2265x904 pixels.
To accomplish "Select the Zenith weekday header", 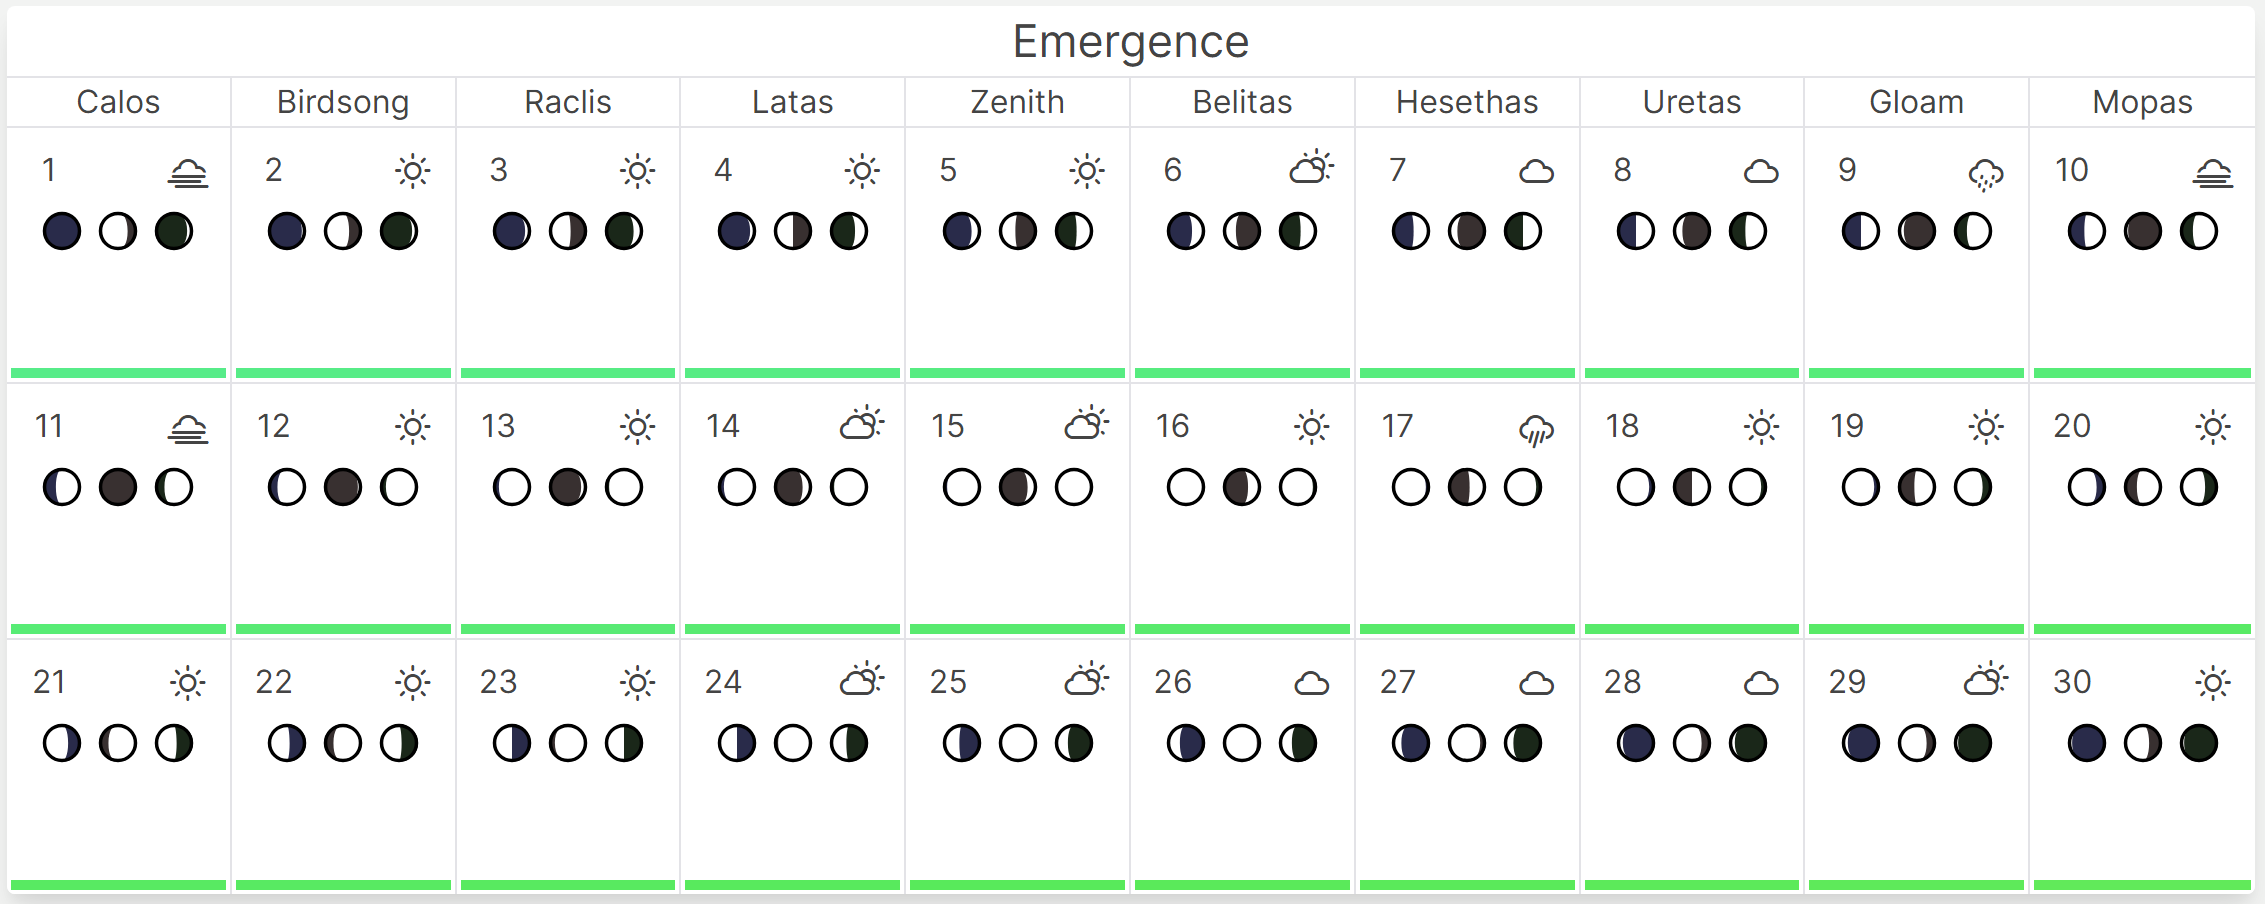I will [1017, 102].
